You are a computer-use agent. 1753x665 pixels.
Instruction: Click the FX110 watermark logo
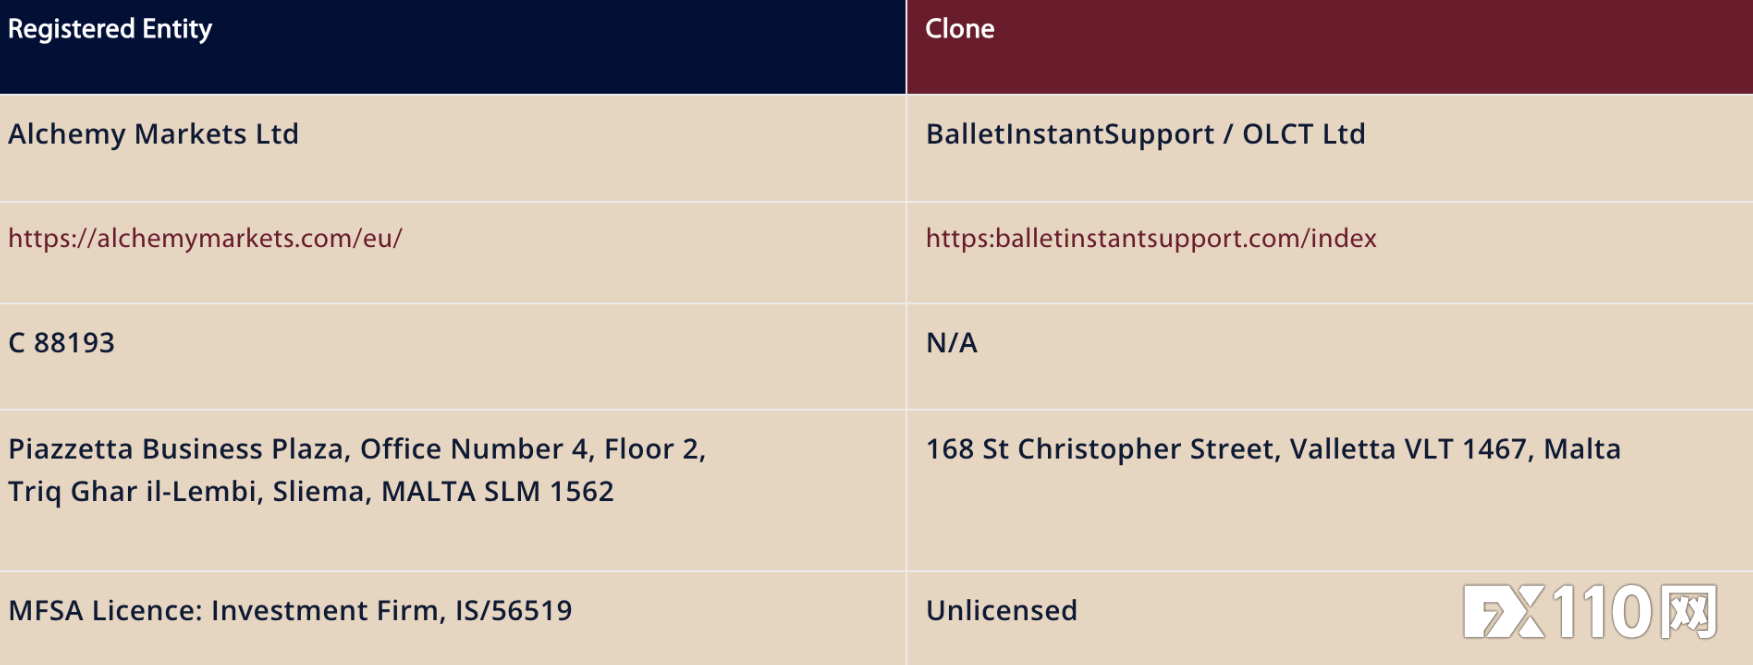coord(1590,611)
